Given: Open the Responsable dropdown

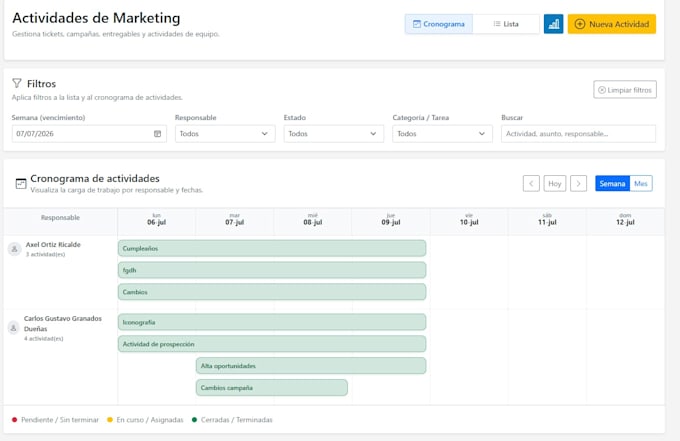Looking at the screenshot, I should [x=225, y=134].
